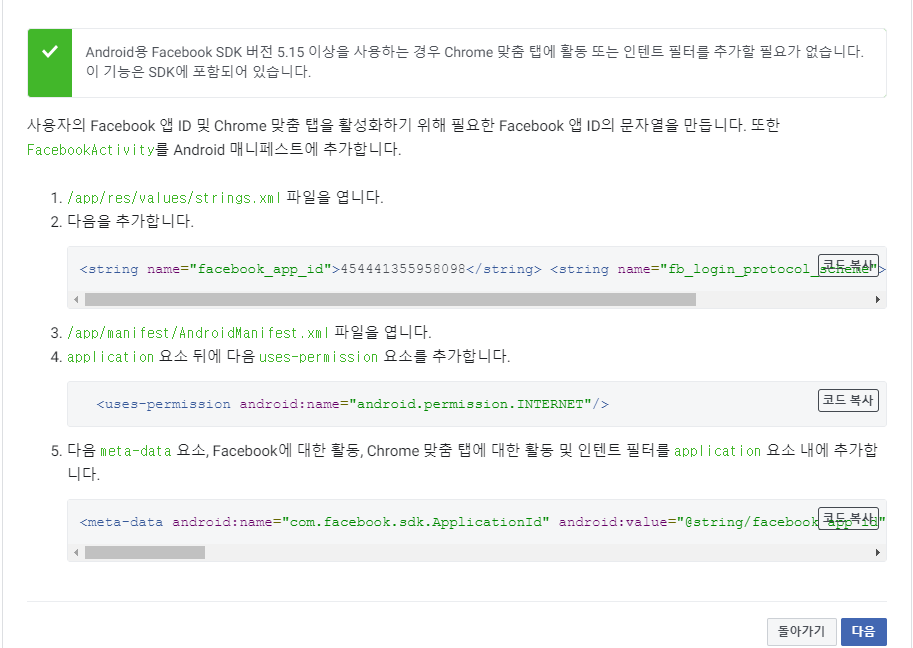
Task: Click /app/manifest/AndroidManifest.xml path text
Action: click(198, 333)
